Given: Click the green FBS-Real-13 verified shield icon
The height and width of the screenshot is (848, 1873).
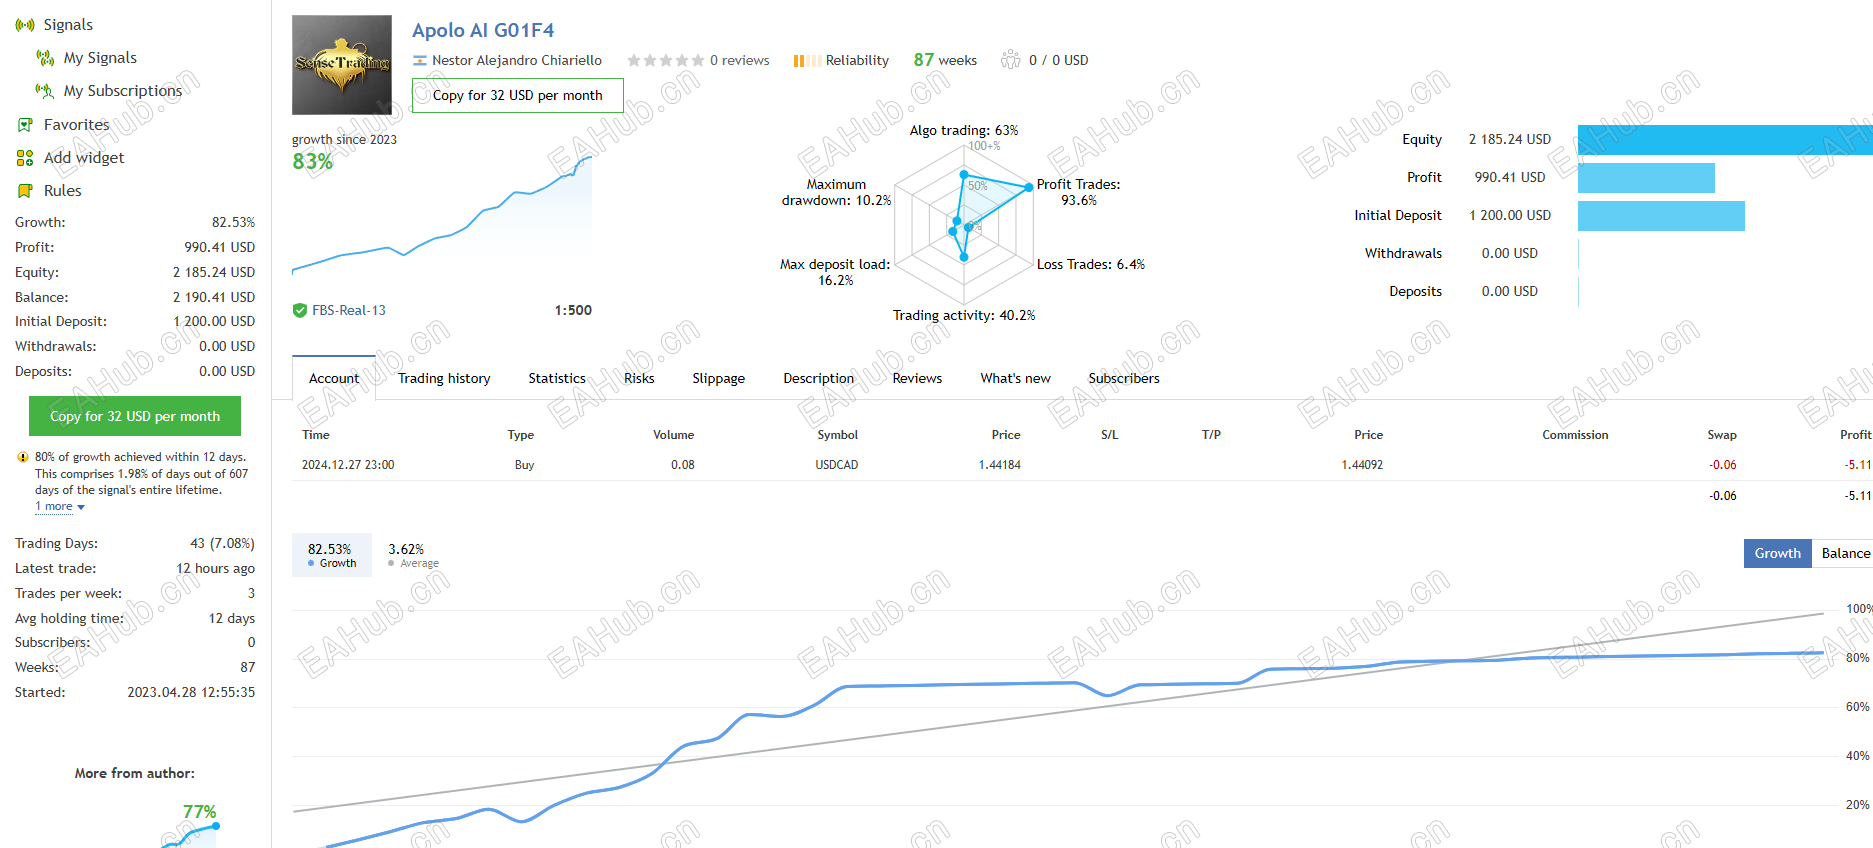Looking at the screenshot, I should coord(300,310).
